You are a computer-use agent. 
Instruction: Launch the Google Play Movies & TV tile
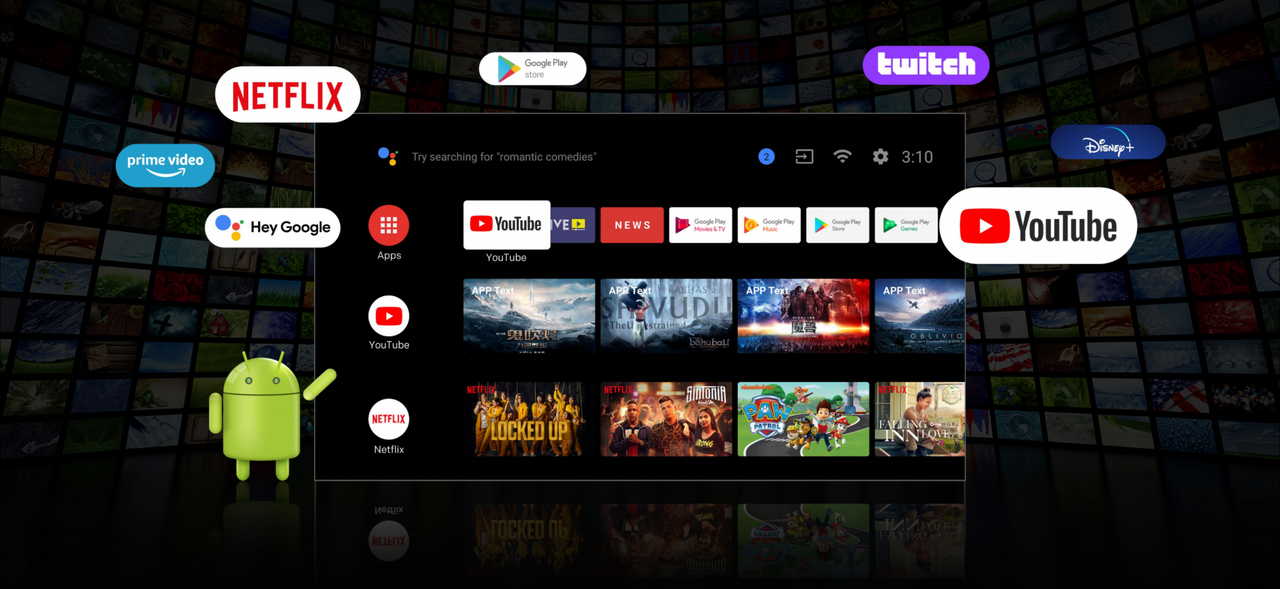tap(700, 225)
